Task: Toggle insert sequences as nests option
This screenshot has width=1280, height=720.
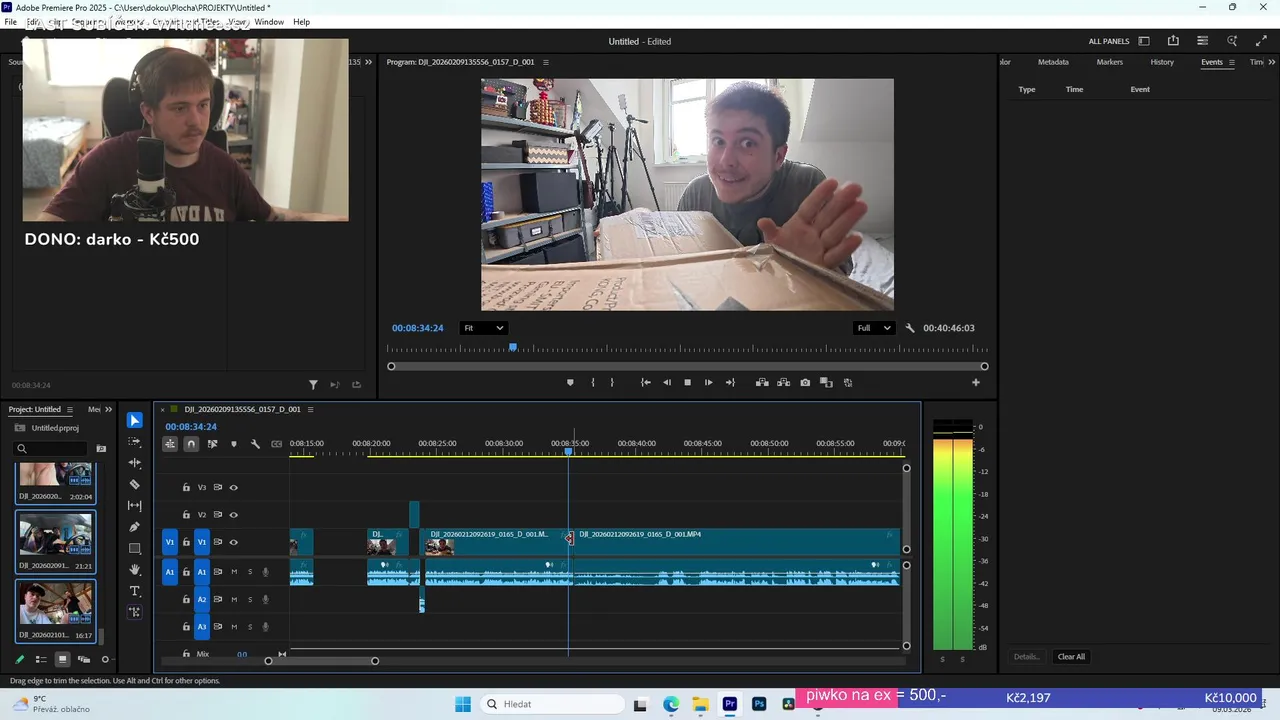Action: 170,444
